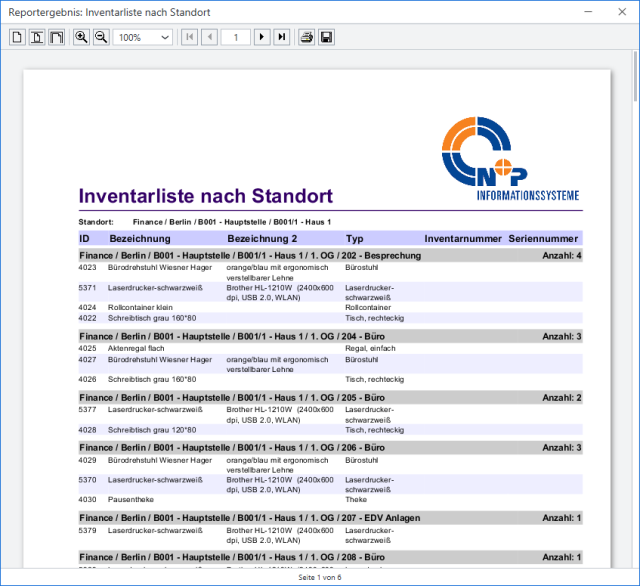Click the 'Inventarnummer' column header

(463, 239)
